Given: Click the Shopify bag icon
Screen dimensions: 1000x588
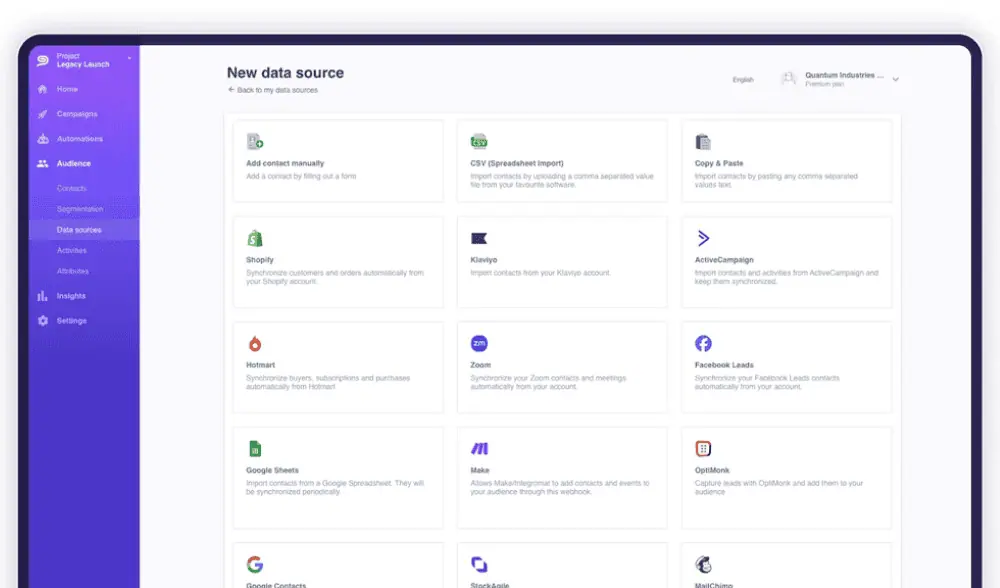Looking at the screenshot, I should [x=254, y=239].
